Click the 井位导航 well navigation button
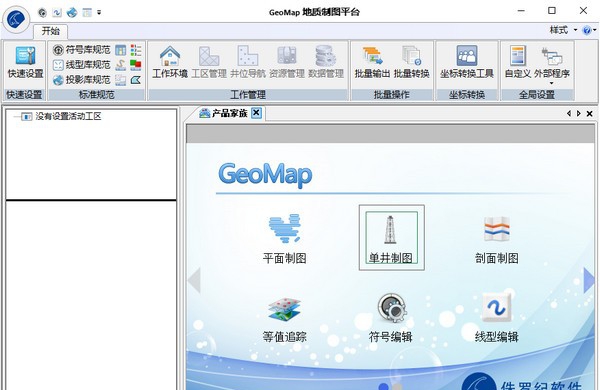600x390 pixels. (x=248, y=62)
